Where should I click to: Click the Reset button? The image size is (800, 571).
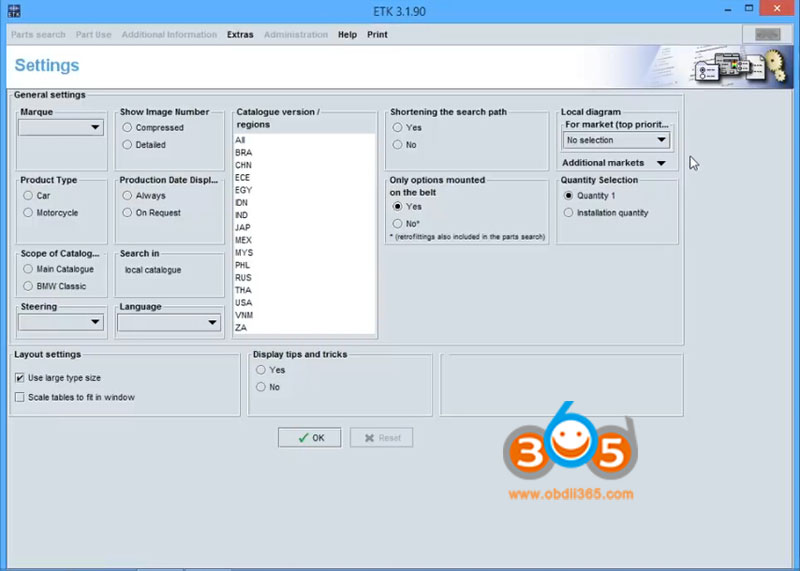(x=382, y=438)
